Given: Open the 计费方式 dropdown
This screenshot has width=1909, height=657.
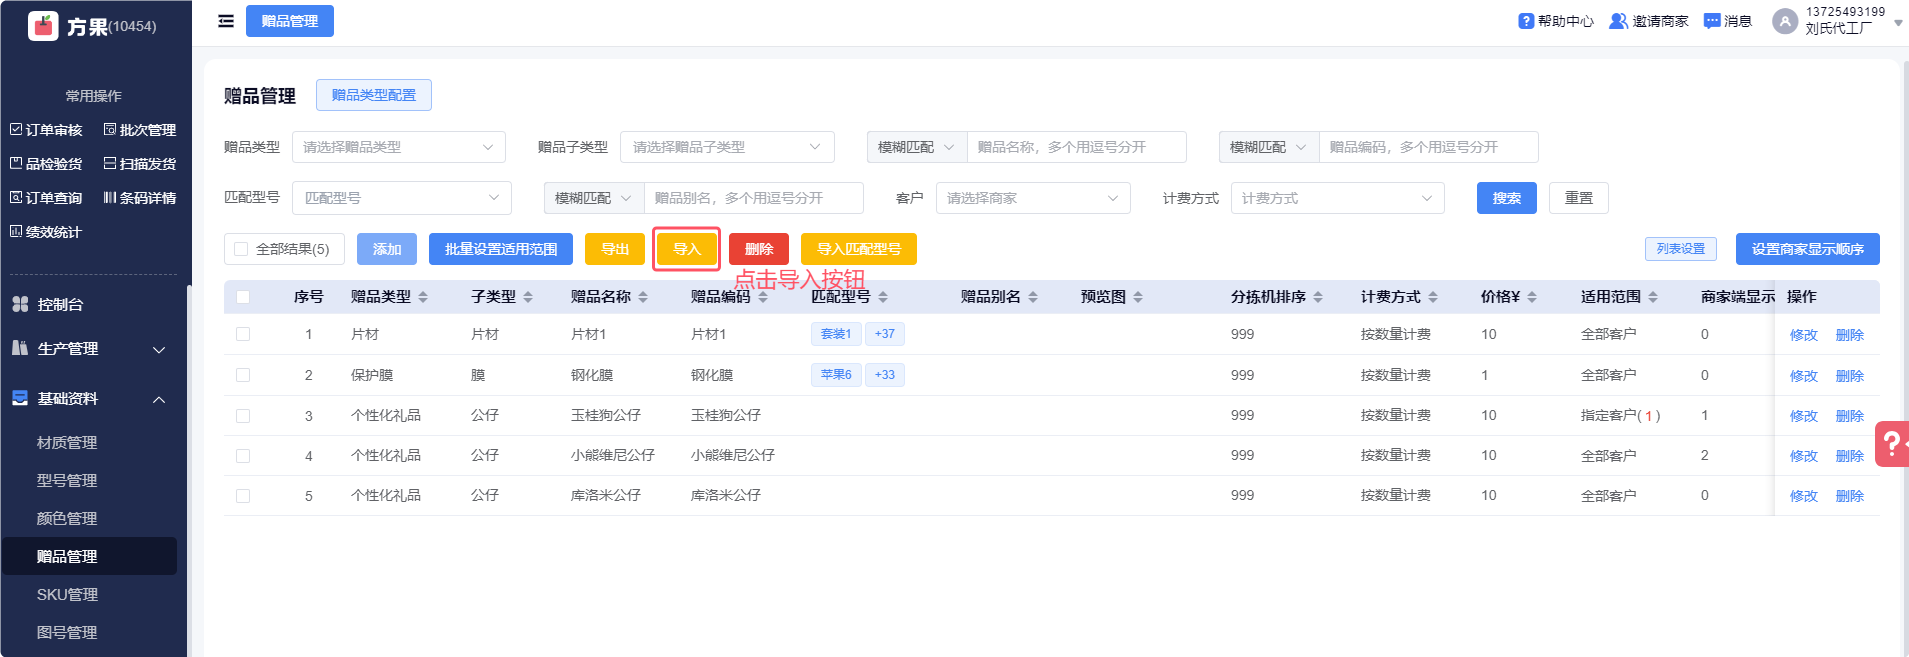Looking at the screenshot, I should [x=1336, y=198].
